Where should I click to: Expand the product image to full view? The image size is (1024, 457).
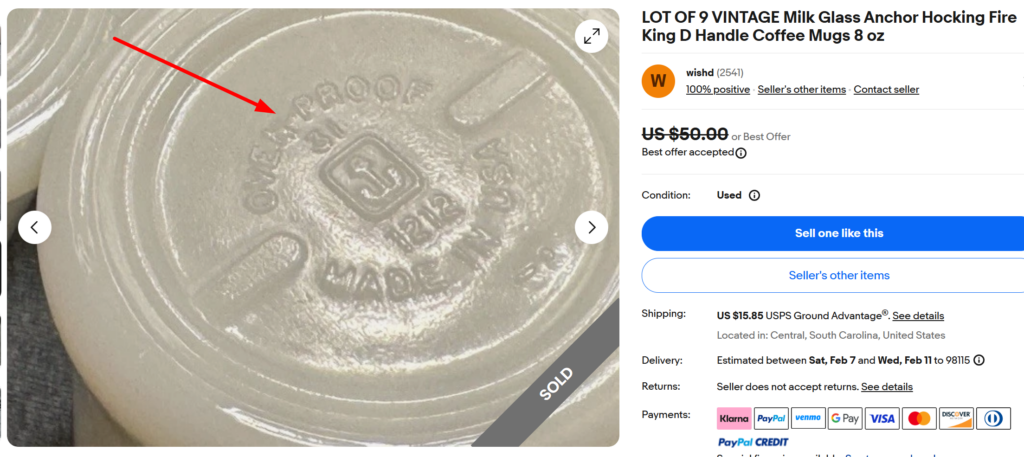tap(591, 37)
